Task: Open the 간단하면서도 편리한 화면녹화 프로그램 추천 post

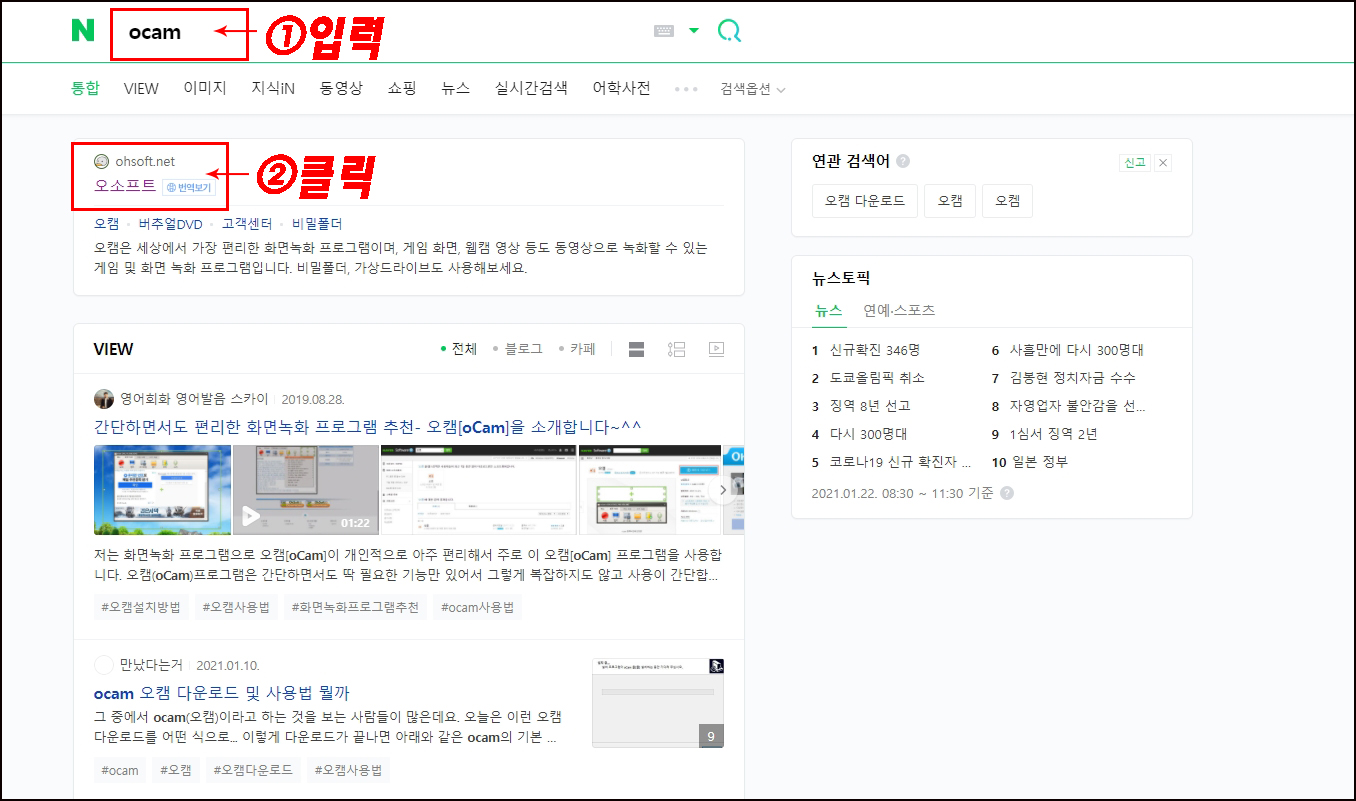Action: [367, 428]
